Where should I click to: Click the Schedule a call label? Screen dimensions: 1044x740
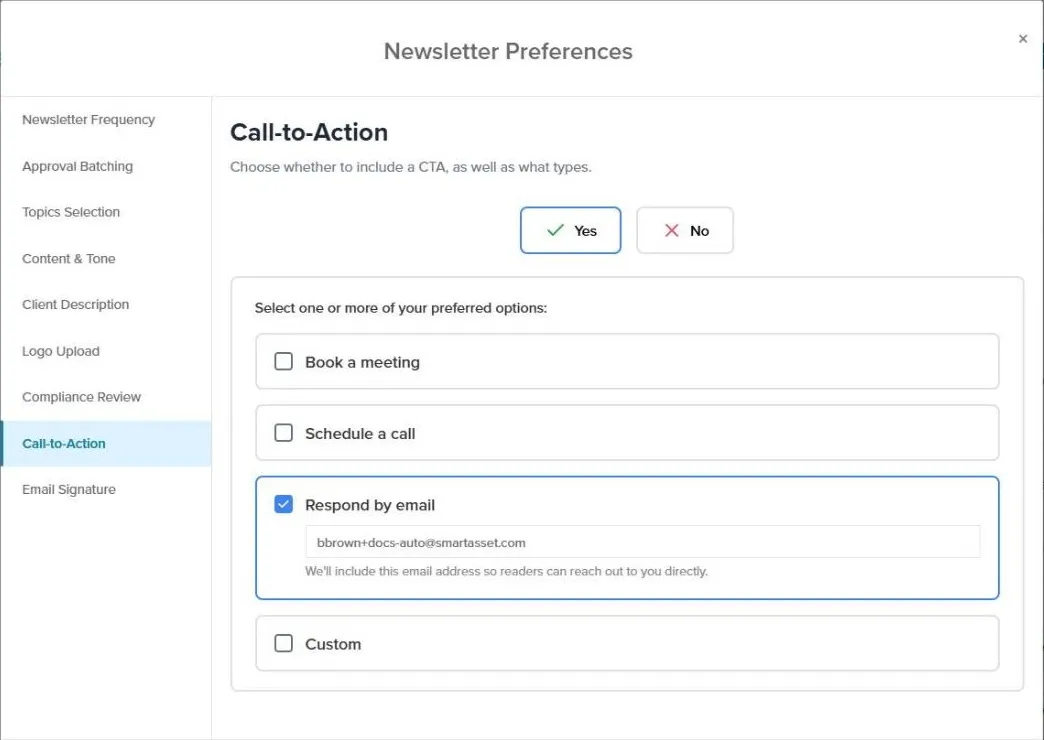[x=360, y=434]
